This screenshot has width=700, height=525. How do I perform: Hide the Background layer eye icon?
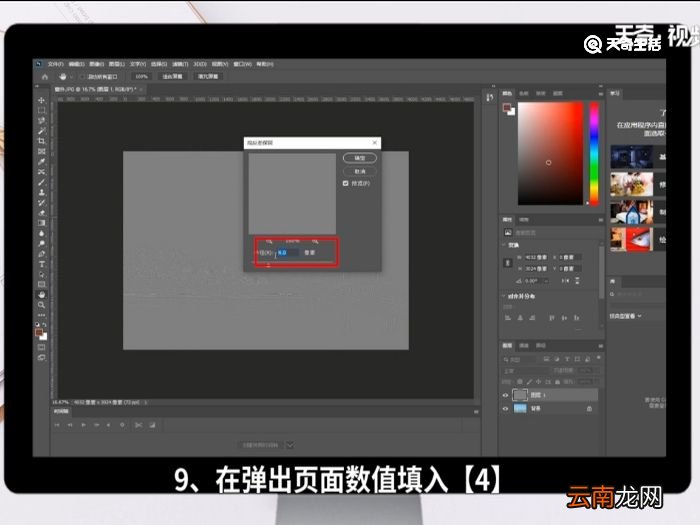[505, 408]
